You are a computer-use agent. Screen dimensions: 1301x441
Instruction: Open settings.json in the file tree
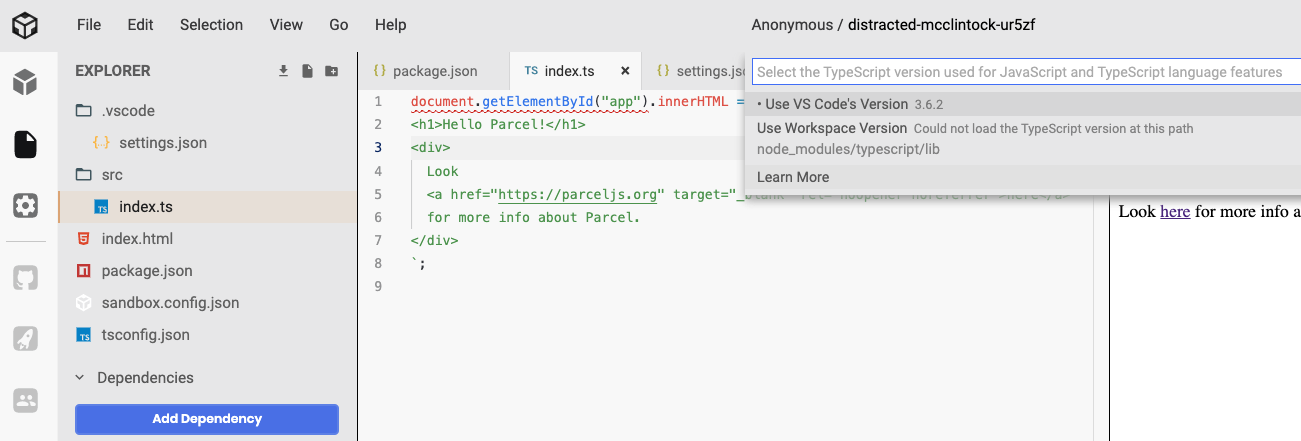coord(163,143)
